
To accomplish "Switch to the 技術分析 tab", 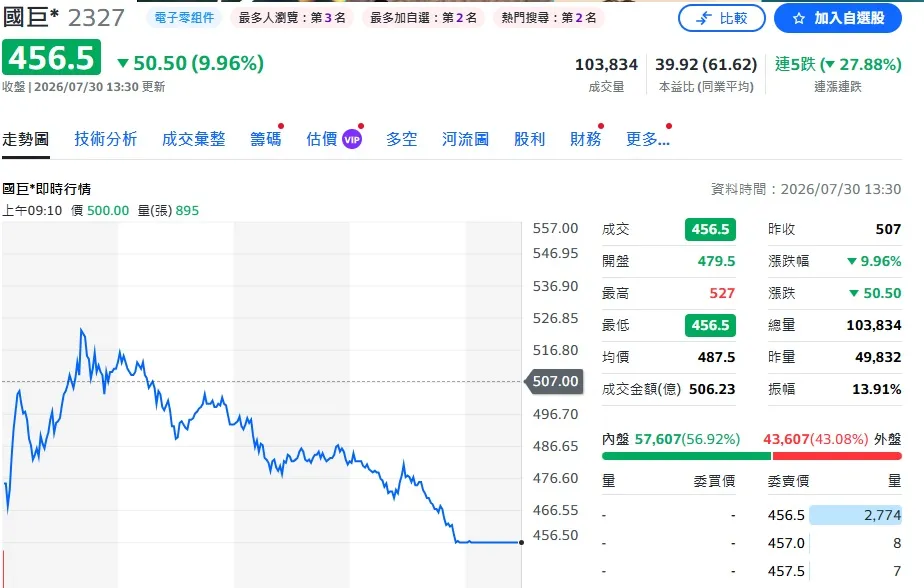I will coord(105,140).
